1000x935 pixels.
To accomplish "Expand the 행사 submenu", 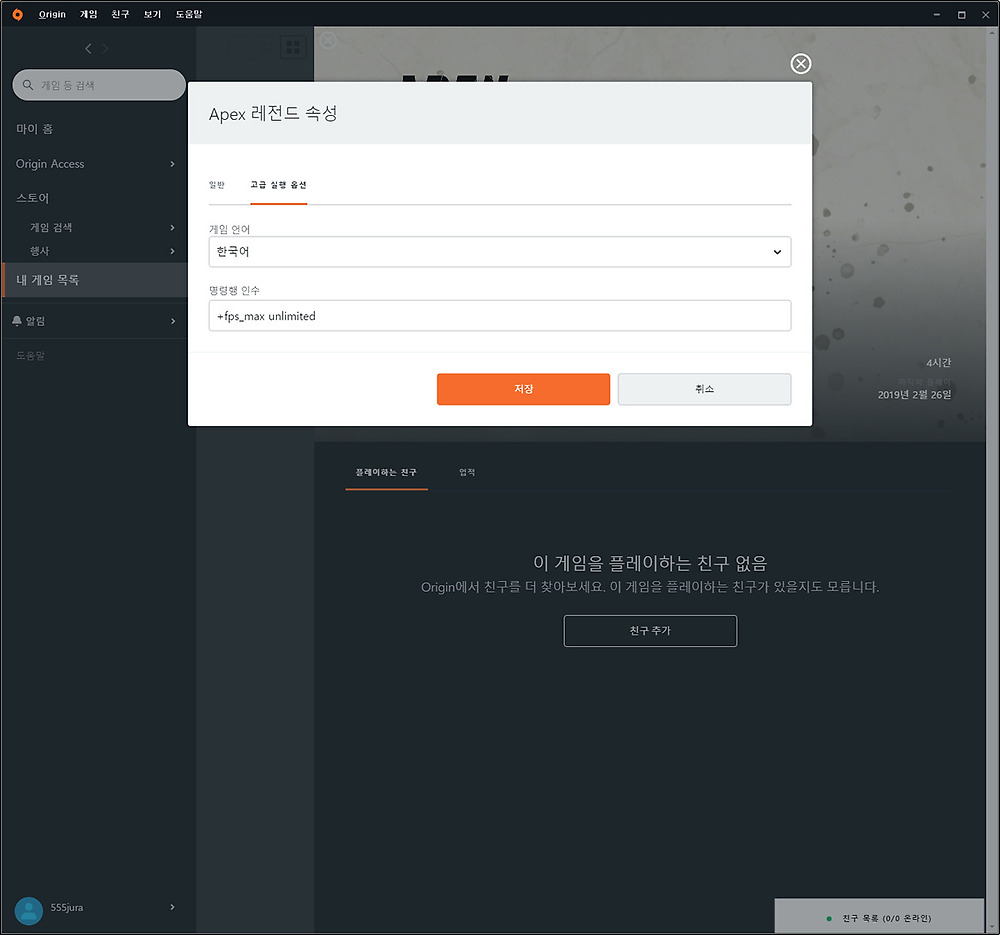I will tap(172, 251).
